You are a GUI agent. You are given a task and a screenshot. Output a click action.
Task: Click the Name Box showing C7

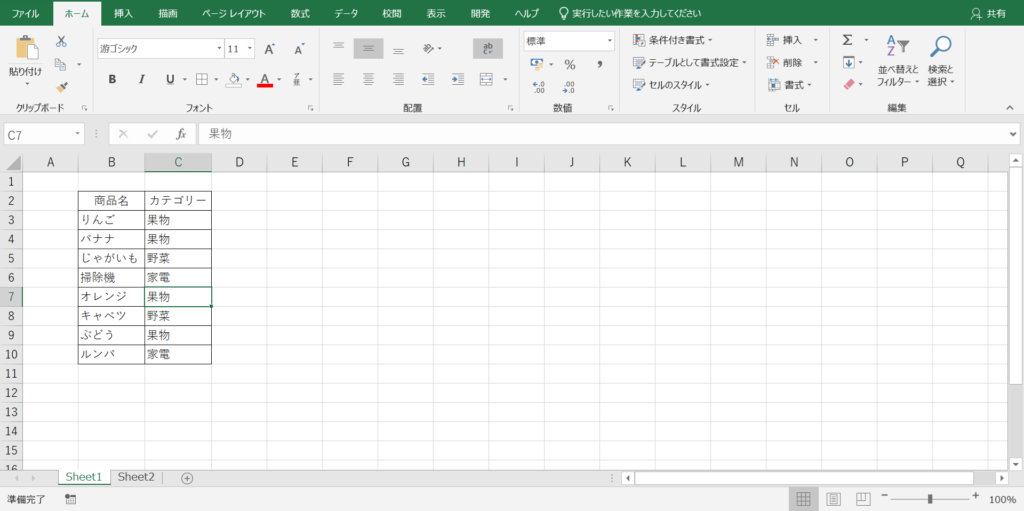coord(44,135)
